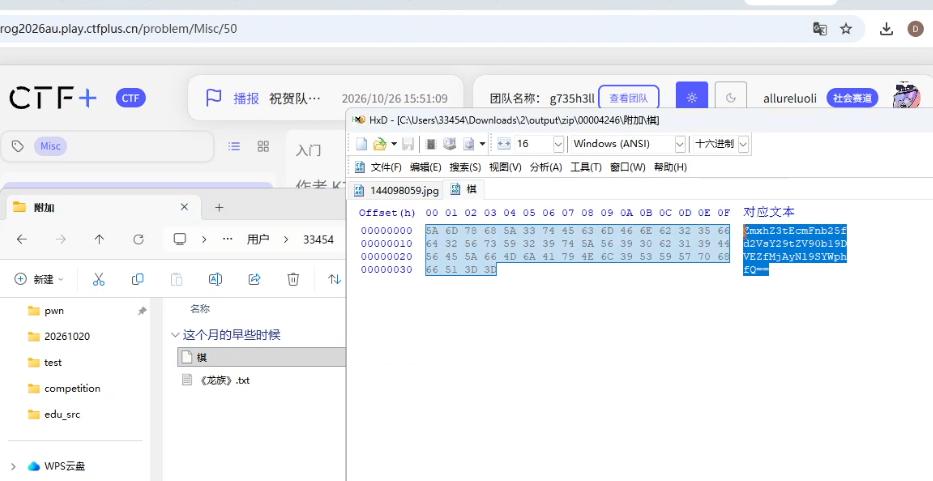Viewport: 933px width, 481px height.
Task: Click the 播报 flag icon
Action: pos(214,98)
